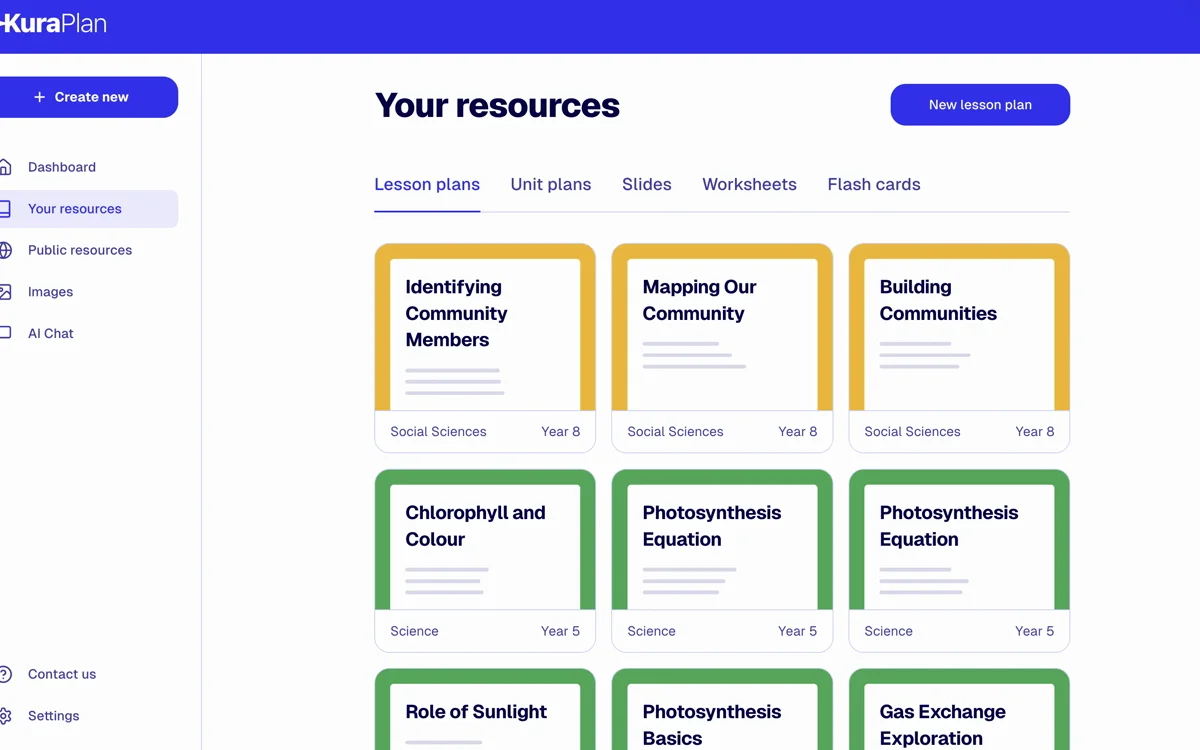Open the Create new button

coord(89,97)
